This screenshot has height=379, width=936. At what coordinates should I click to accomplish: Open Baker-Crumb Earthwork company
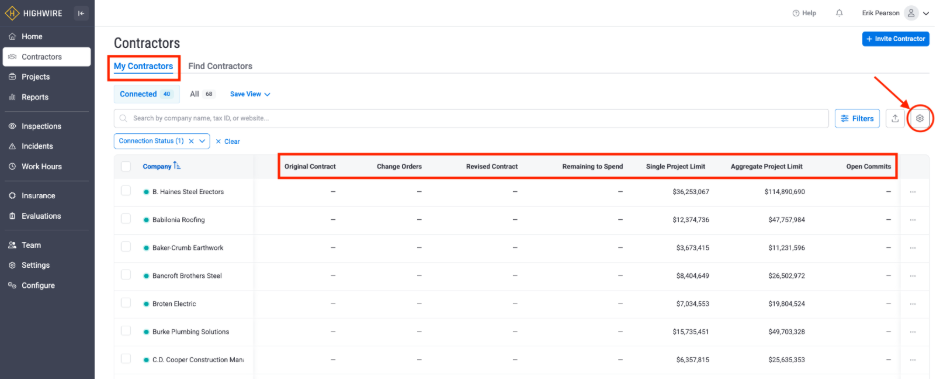point(188,248)
